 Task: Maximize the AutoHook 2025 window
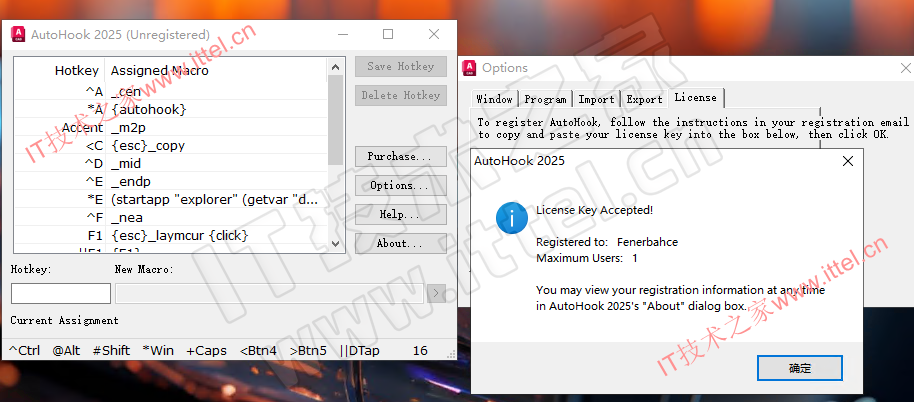coord(388,34)
